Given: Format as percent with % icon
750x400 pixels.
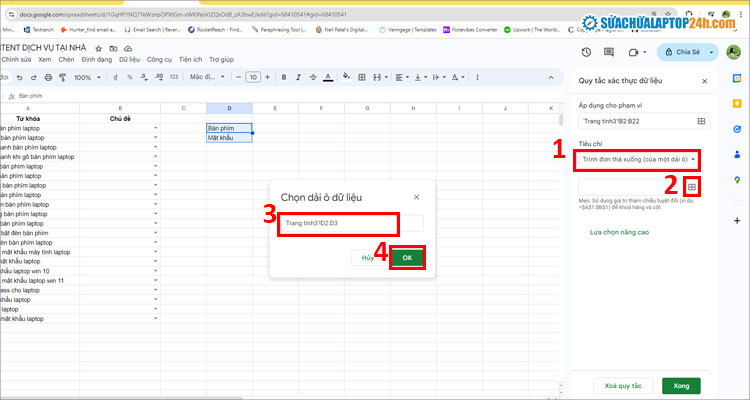Looking at the screenshot, I should [x=130, y=77].
